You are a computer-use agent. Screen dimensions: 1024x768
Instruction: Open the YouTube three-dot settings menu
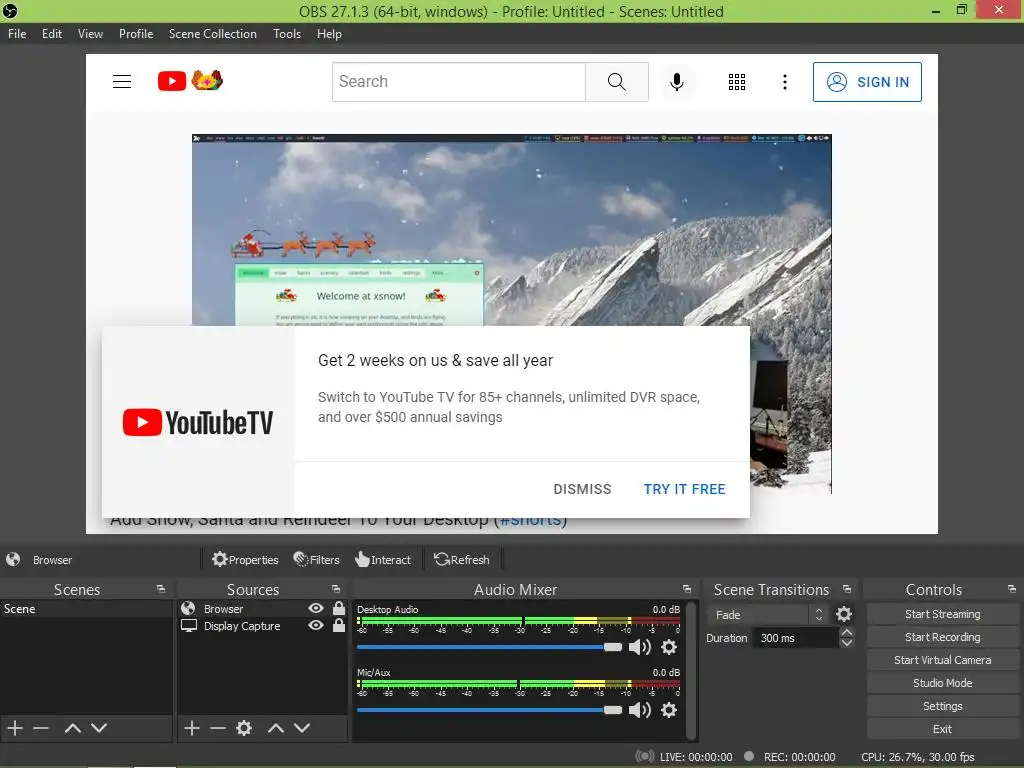point(785,82)
